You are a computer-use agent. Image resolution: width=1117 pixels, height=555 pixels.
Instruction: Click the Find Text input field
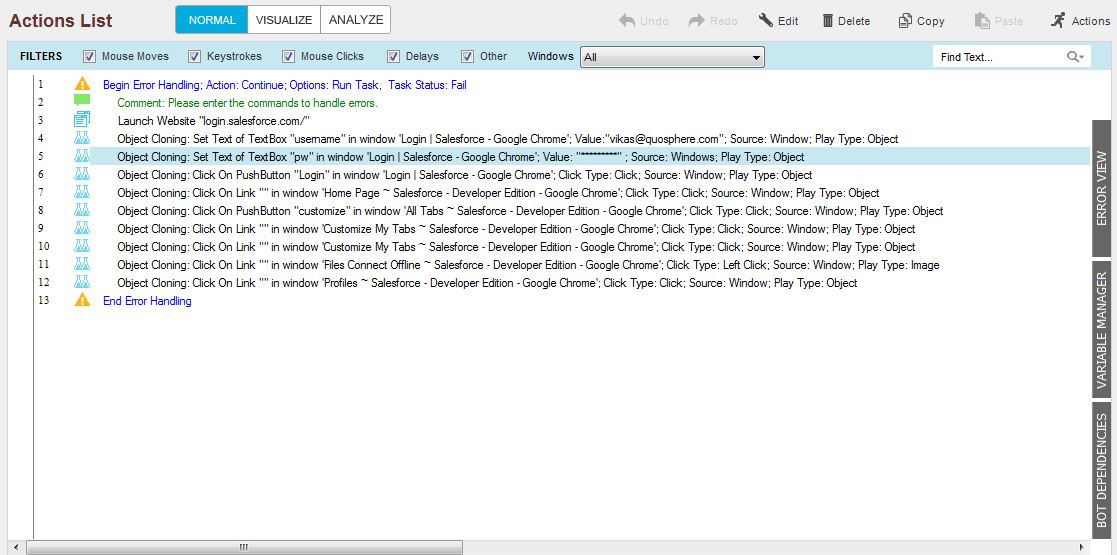tap(998, 57)
